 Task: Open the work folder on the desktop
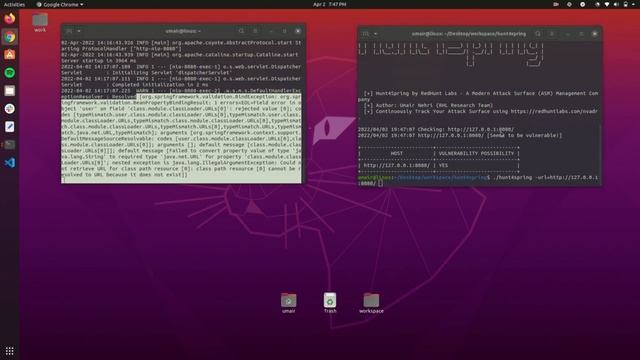coord(40,22)
